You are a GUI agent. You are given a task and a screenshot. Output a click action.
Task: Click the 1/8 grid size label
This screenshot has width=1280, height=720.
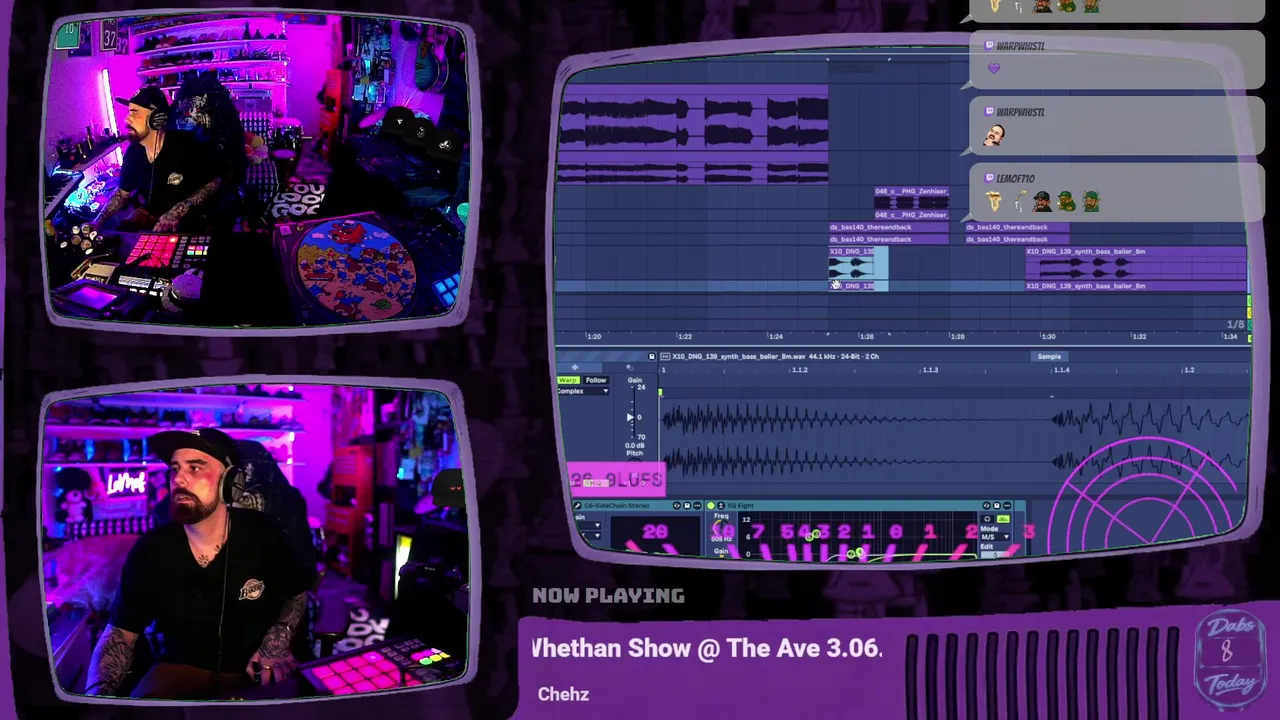pyautogui.click(x=1236, y=325)
